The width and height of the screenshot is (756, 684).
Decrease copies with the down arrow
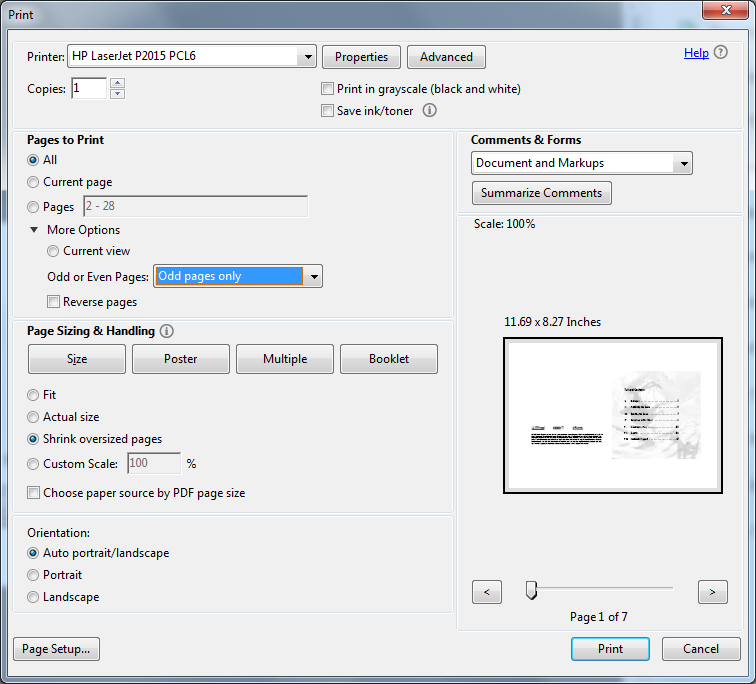coord(117,94)
